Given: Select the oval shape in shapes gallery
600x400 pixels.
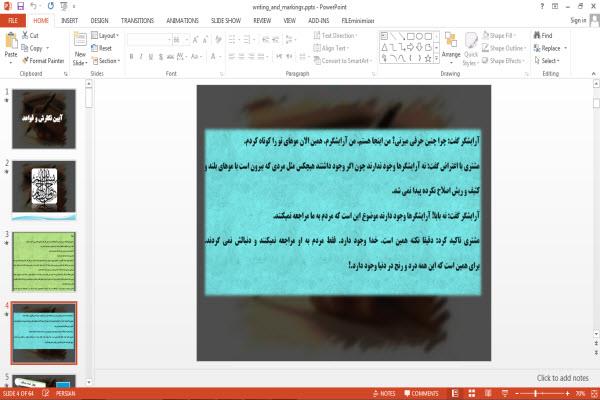Looking at the screenshot, I should tap(419, 36).
